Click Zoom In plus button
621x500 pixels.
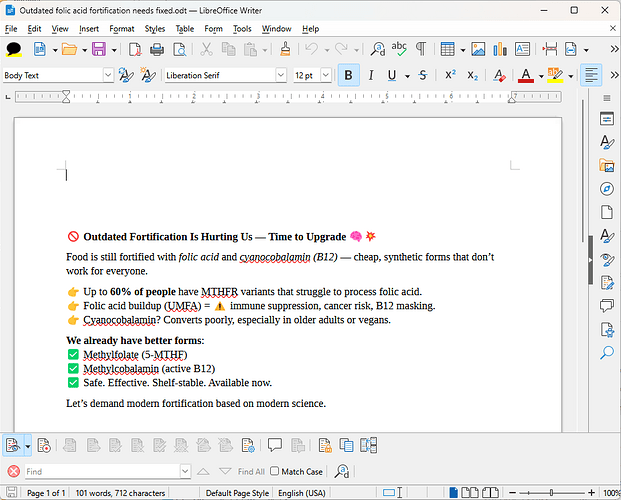point(591,493)
